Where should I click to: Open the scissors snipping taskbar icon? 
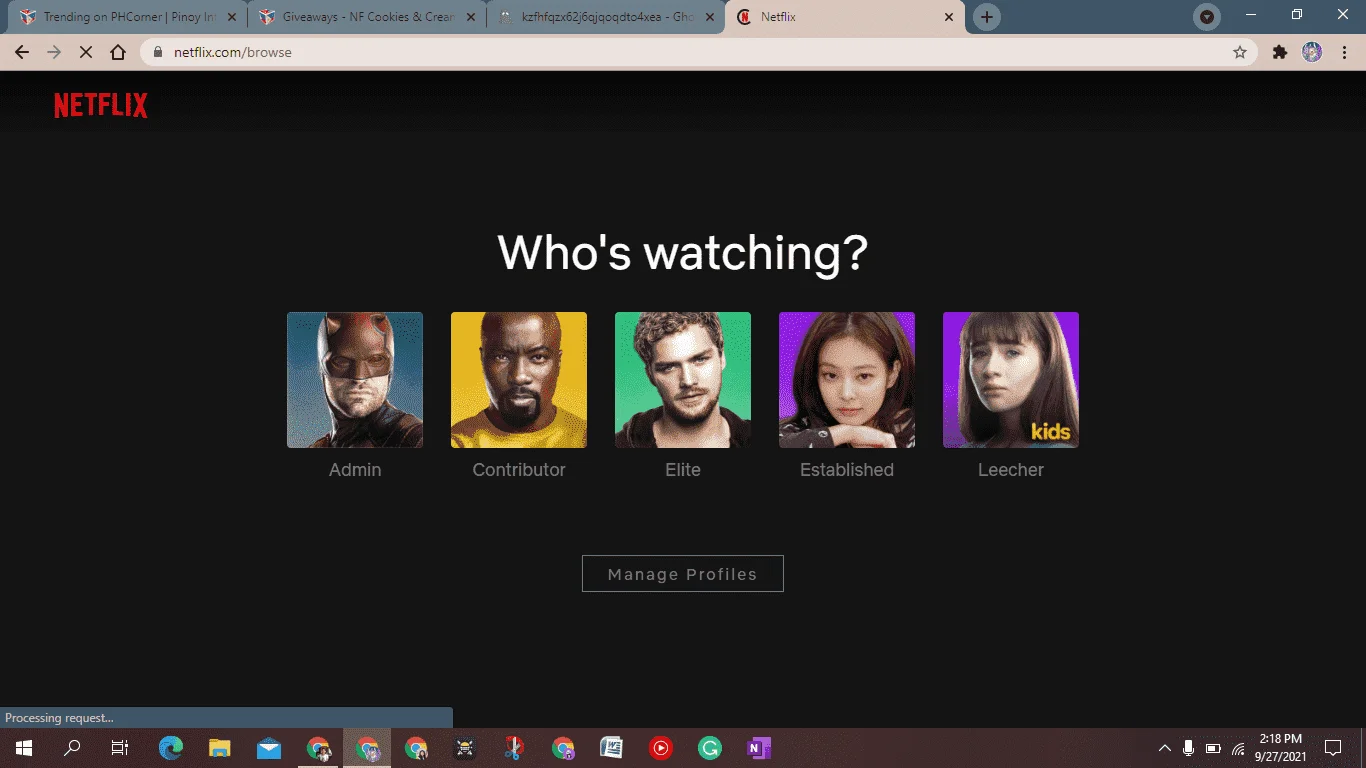pos(514,748)
